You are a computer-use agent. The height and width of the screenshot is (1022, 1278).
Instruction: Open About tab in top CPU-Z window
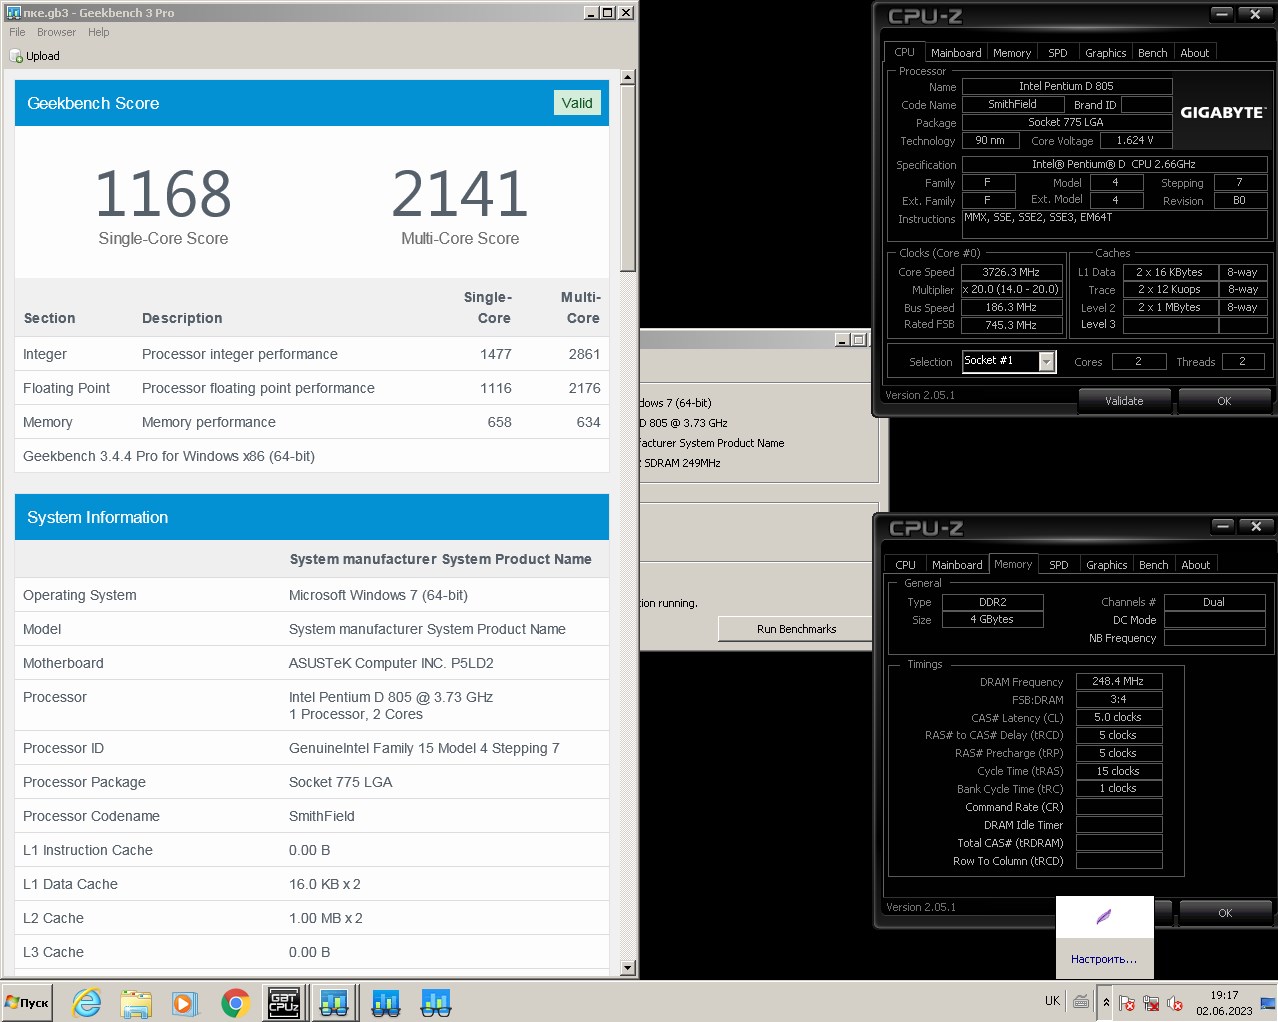click(1195, 53)
